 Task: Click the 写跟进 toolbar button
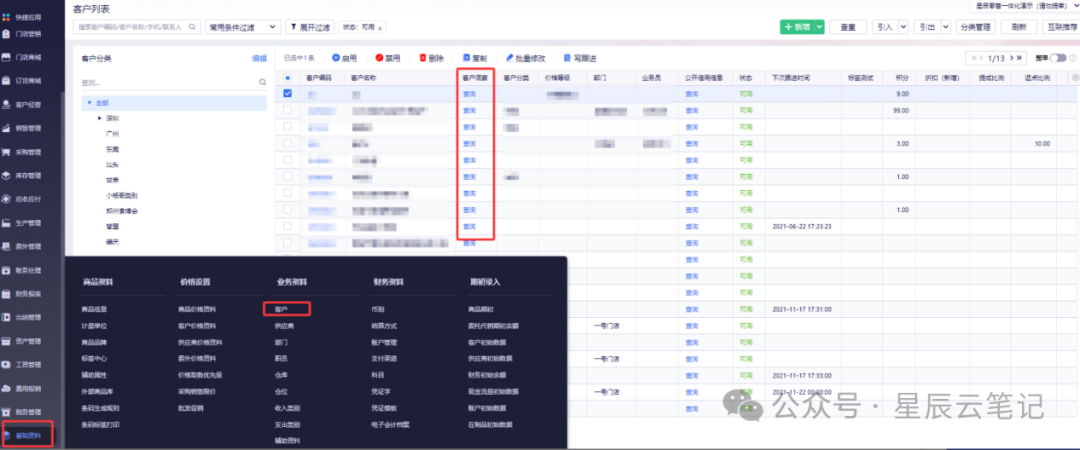pos(580,59)
